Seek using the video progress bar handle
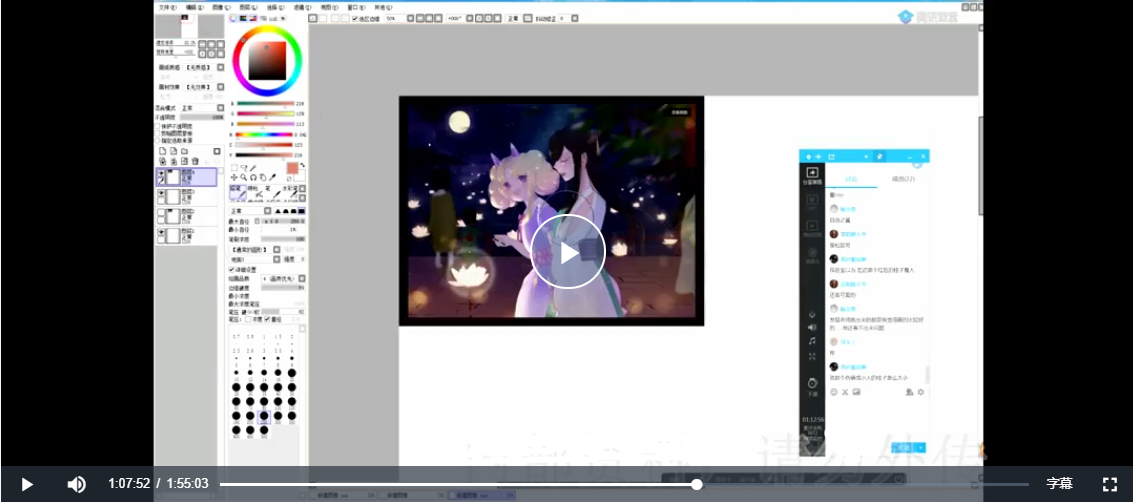The height and width of the screenshot is (502, 1133). [697, 484]
